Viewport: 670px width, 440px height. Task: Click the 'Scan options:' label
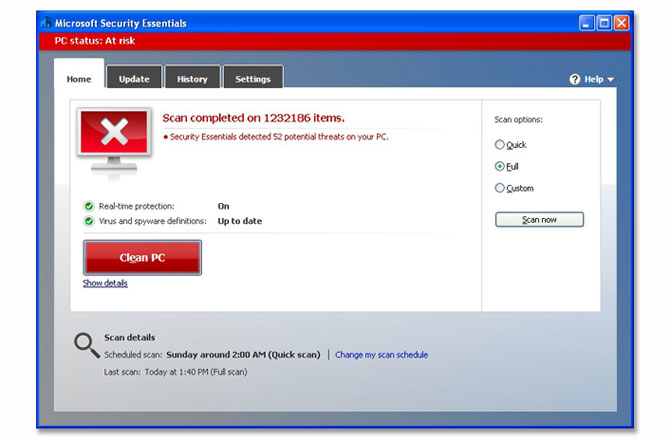(518, 120)
